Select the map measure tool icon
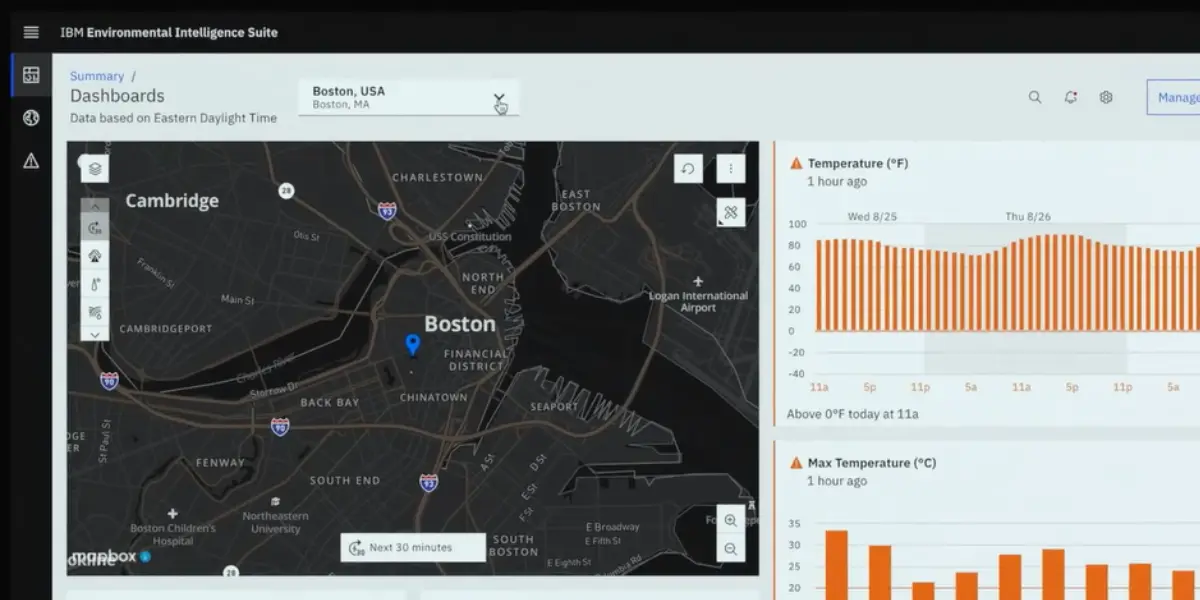Viewport: 1200px width, 600px height. pos(731,212)
